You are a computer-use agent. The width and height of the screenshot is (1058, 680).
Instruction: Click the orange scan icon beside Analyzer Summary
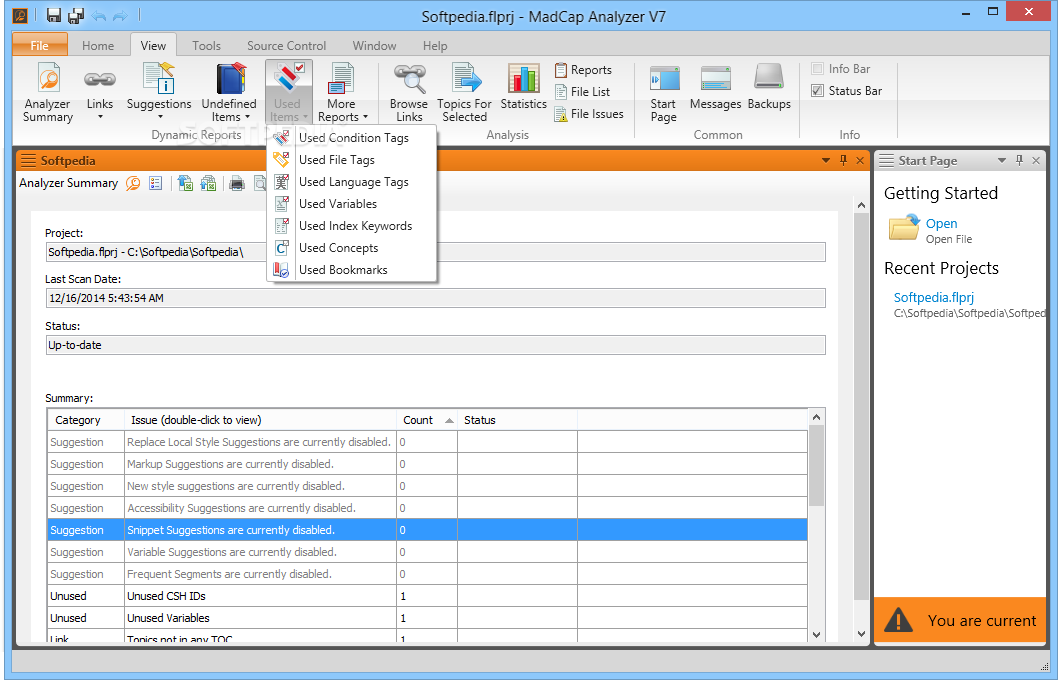pyautogui.click(x=133, y=183)
